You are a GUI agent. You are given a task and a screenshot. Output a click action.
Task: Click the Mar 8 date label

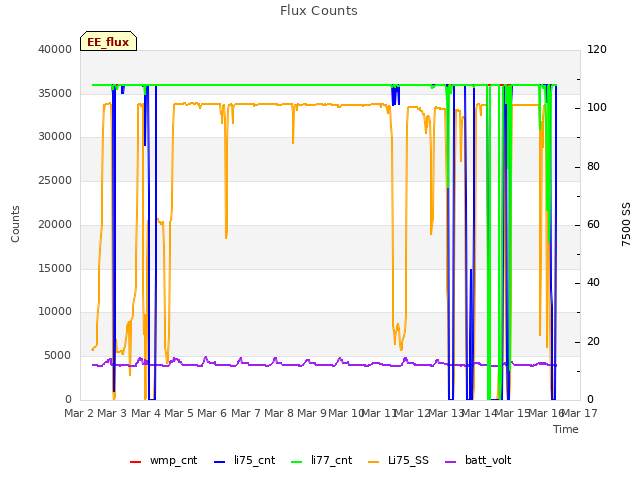tap(279, 413)
